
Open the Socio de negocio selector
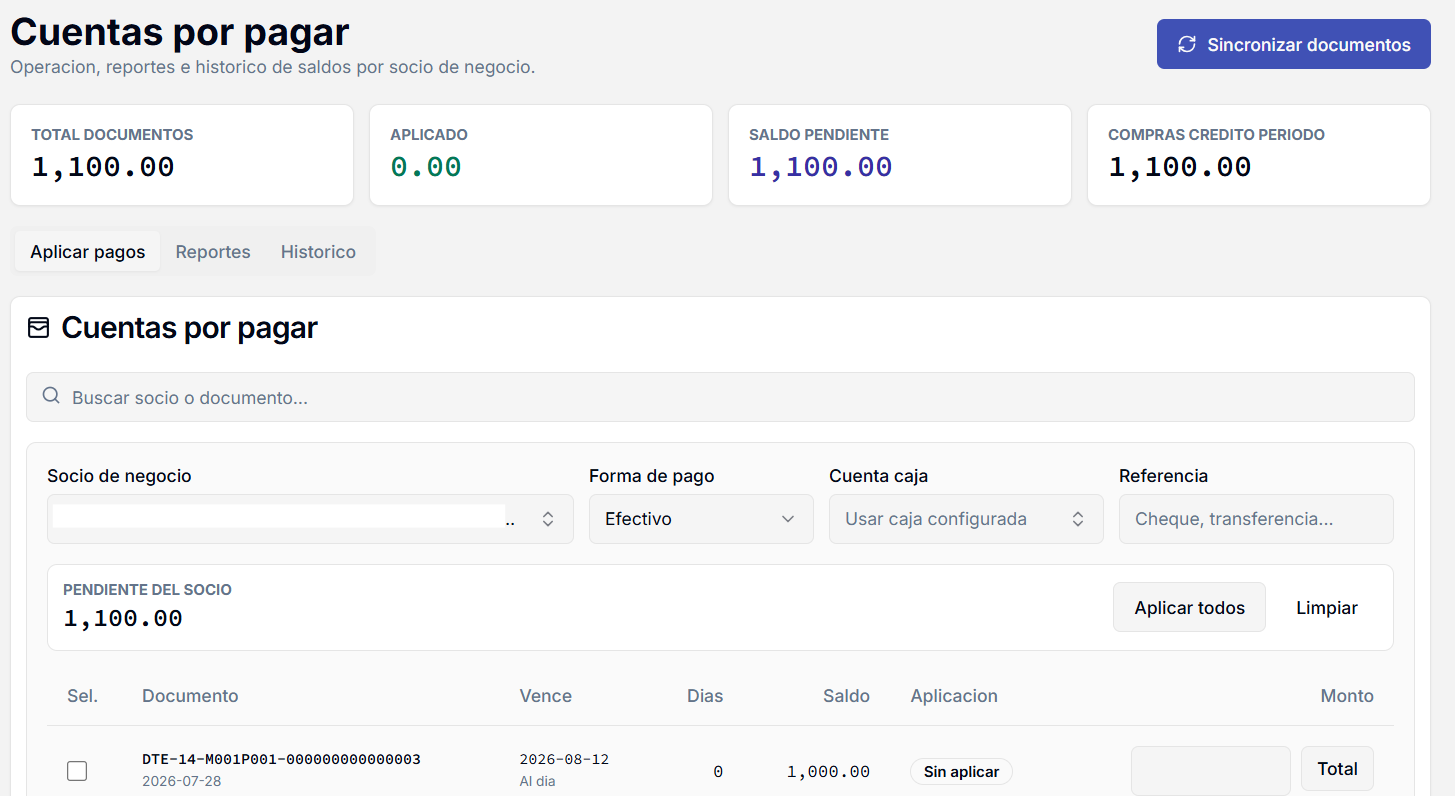[310, 519]
